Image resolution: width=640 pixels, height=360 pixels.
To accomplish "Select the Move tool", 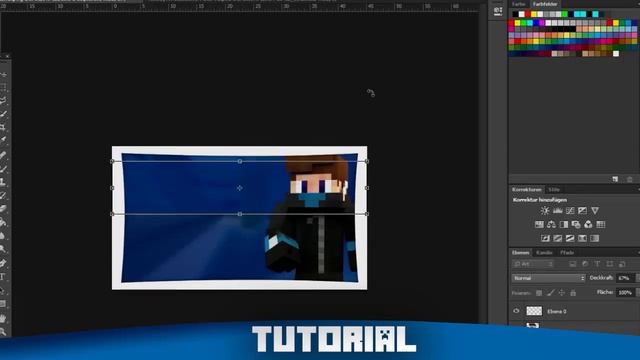I will click(4, 75).
